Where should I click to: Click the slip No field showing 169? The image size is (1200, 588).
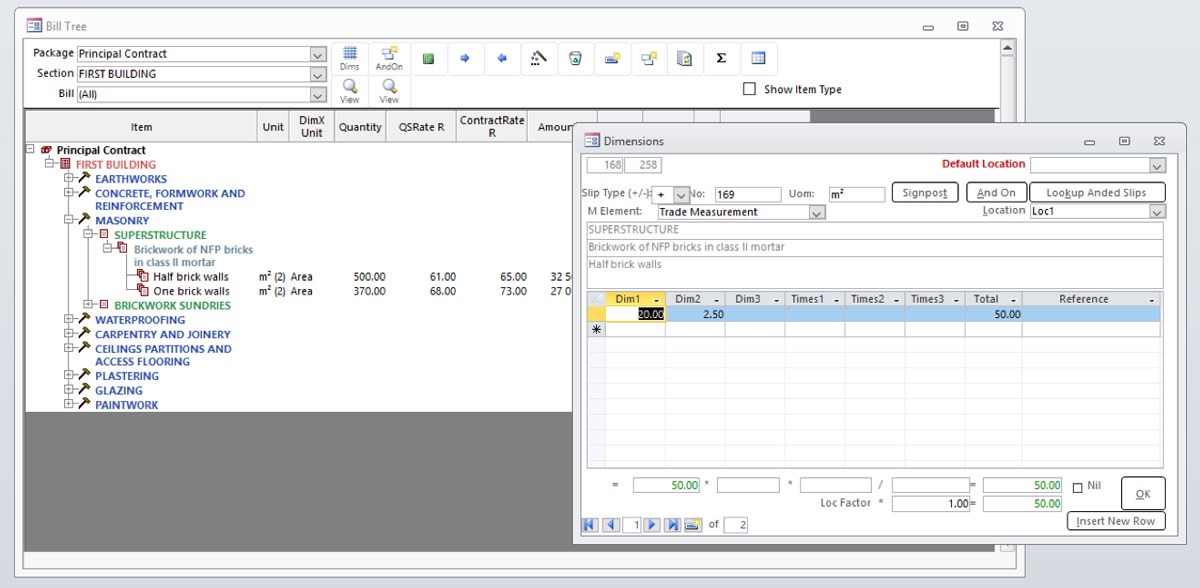pos(747,195)
